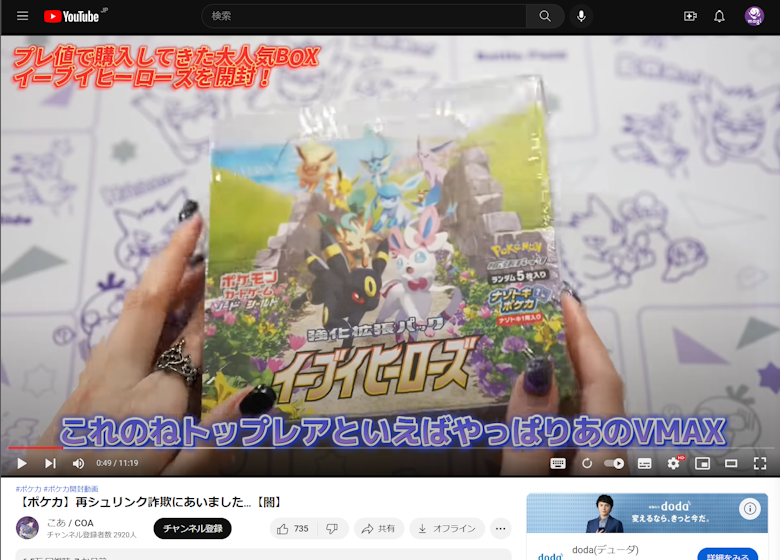Open the doda advertisement banner
780x560 pixels.
tap(647, 513)
